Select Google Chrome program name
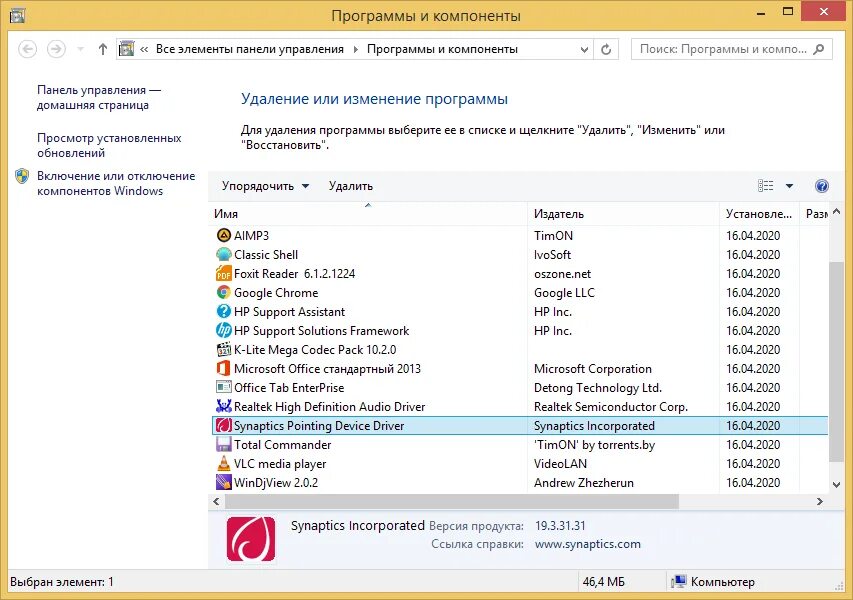Screen dimensions: 853x600 276,293
